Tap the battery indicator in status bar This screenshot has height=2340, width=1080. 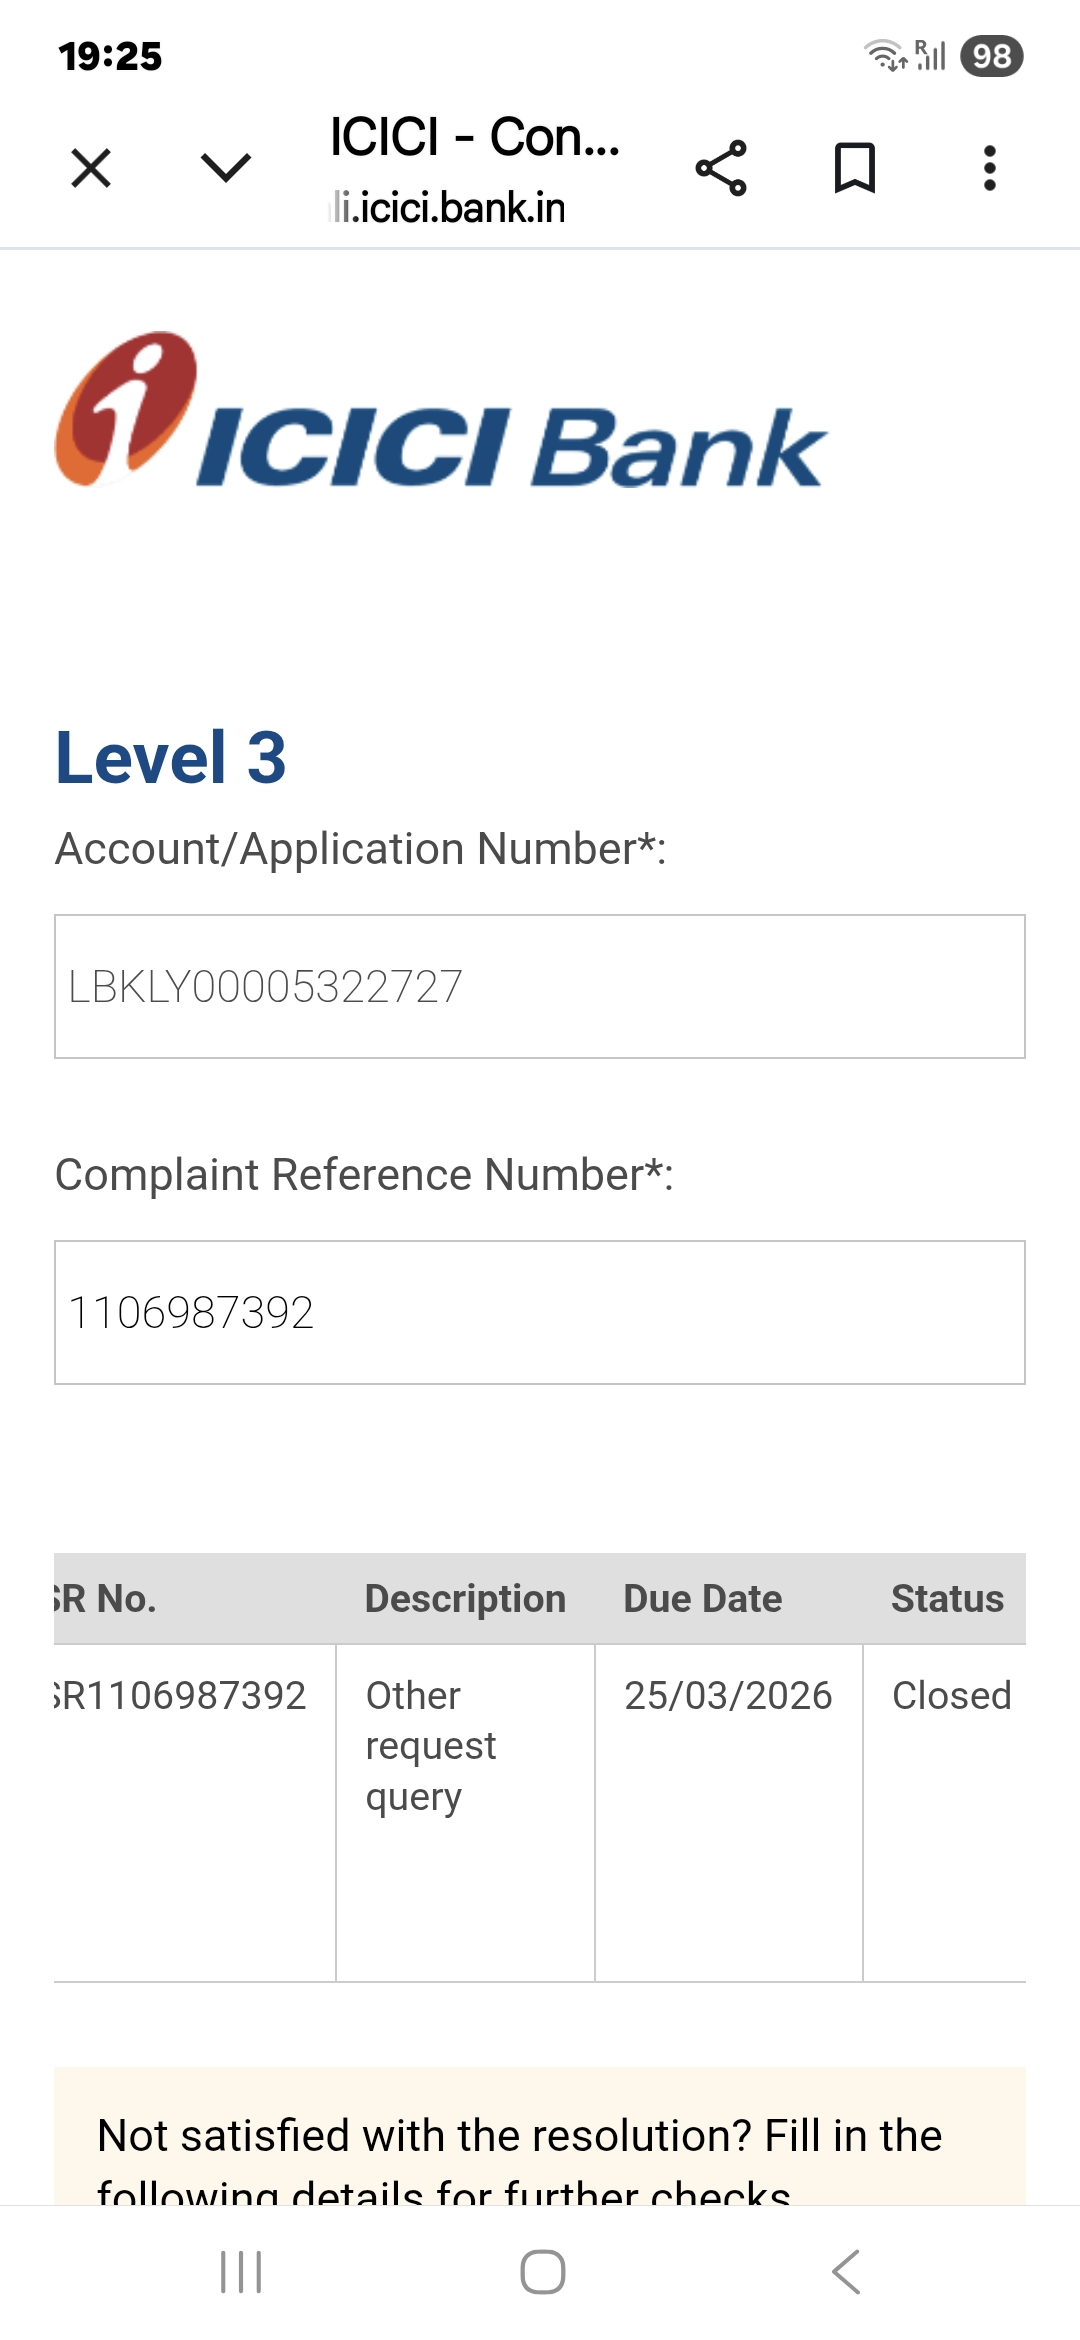click(x=991, y=56)
